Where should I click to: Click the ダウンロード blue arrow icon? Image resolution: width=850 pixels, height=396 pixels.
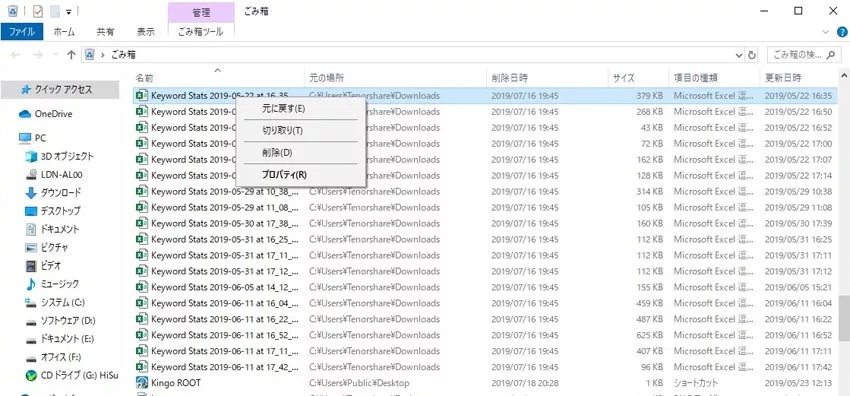pos(31,193)
